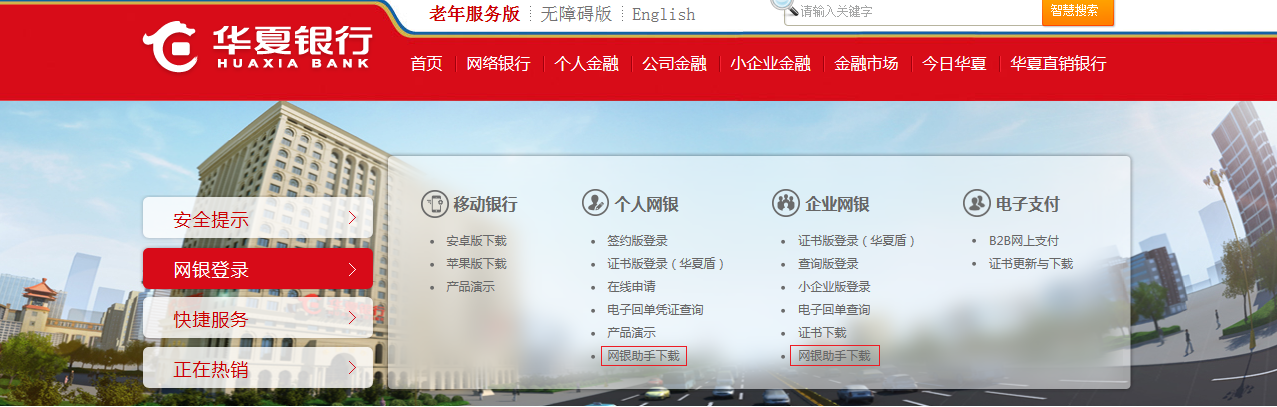
Task: Select the 正在热销 sidebar tab
Action: [x=258, y=368]
